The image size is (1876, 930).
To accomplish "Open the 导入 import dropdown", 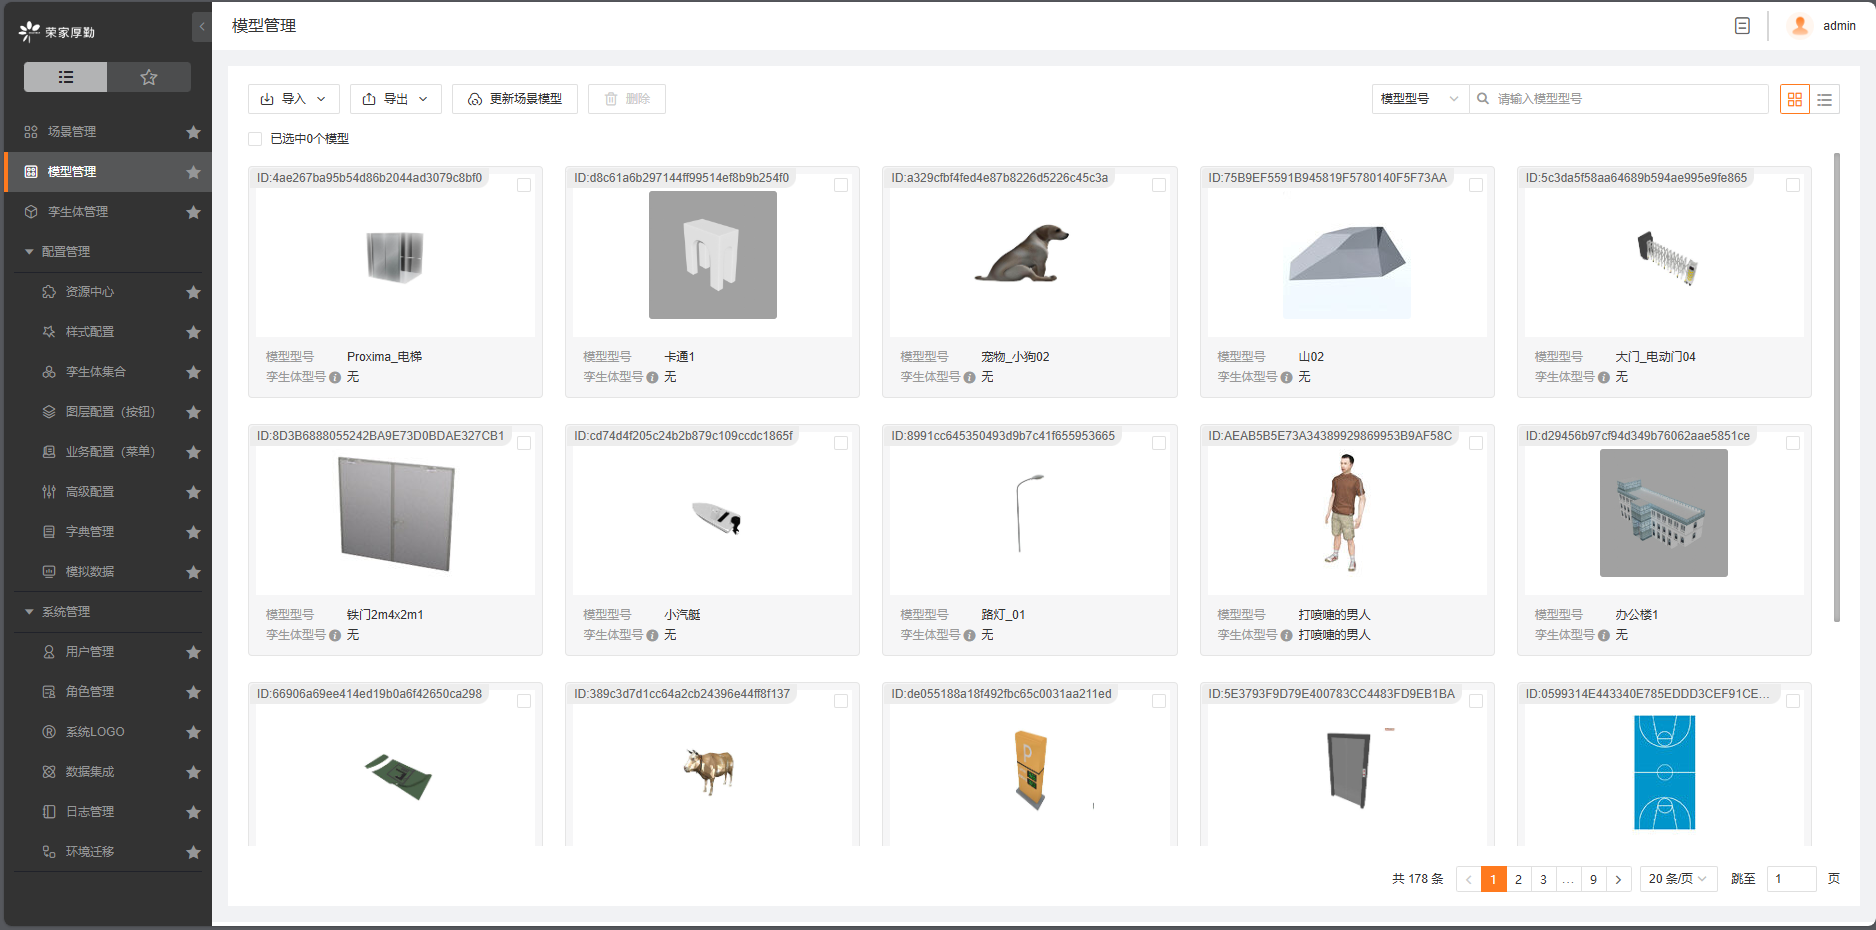I will [293, 99].
